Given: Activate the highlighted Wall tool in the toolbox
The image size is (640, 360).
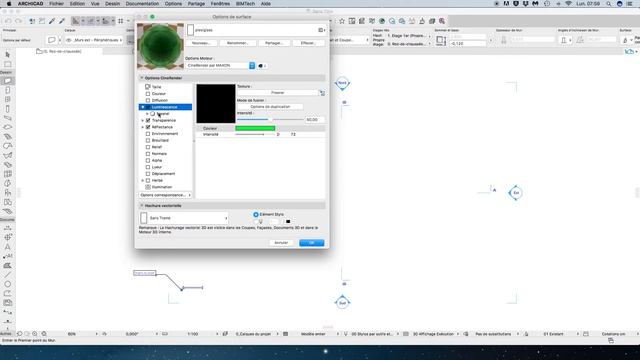Looking at the screenshot, I should (7, 81).
